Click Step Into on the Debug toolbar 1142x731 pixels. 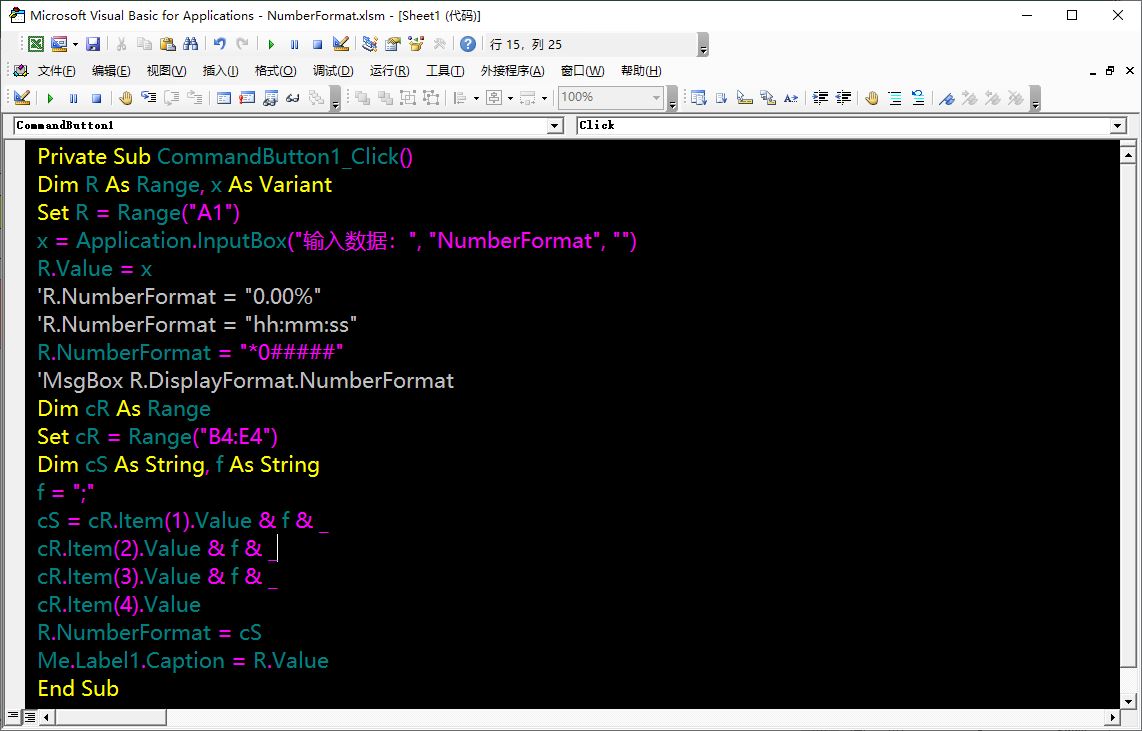click(149, 98)
